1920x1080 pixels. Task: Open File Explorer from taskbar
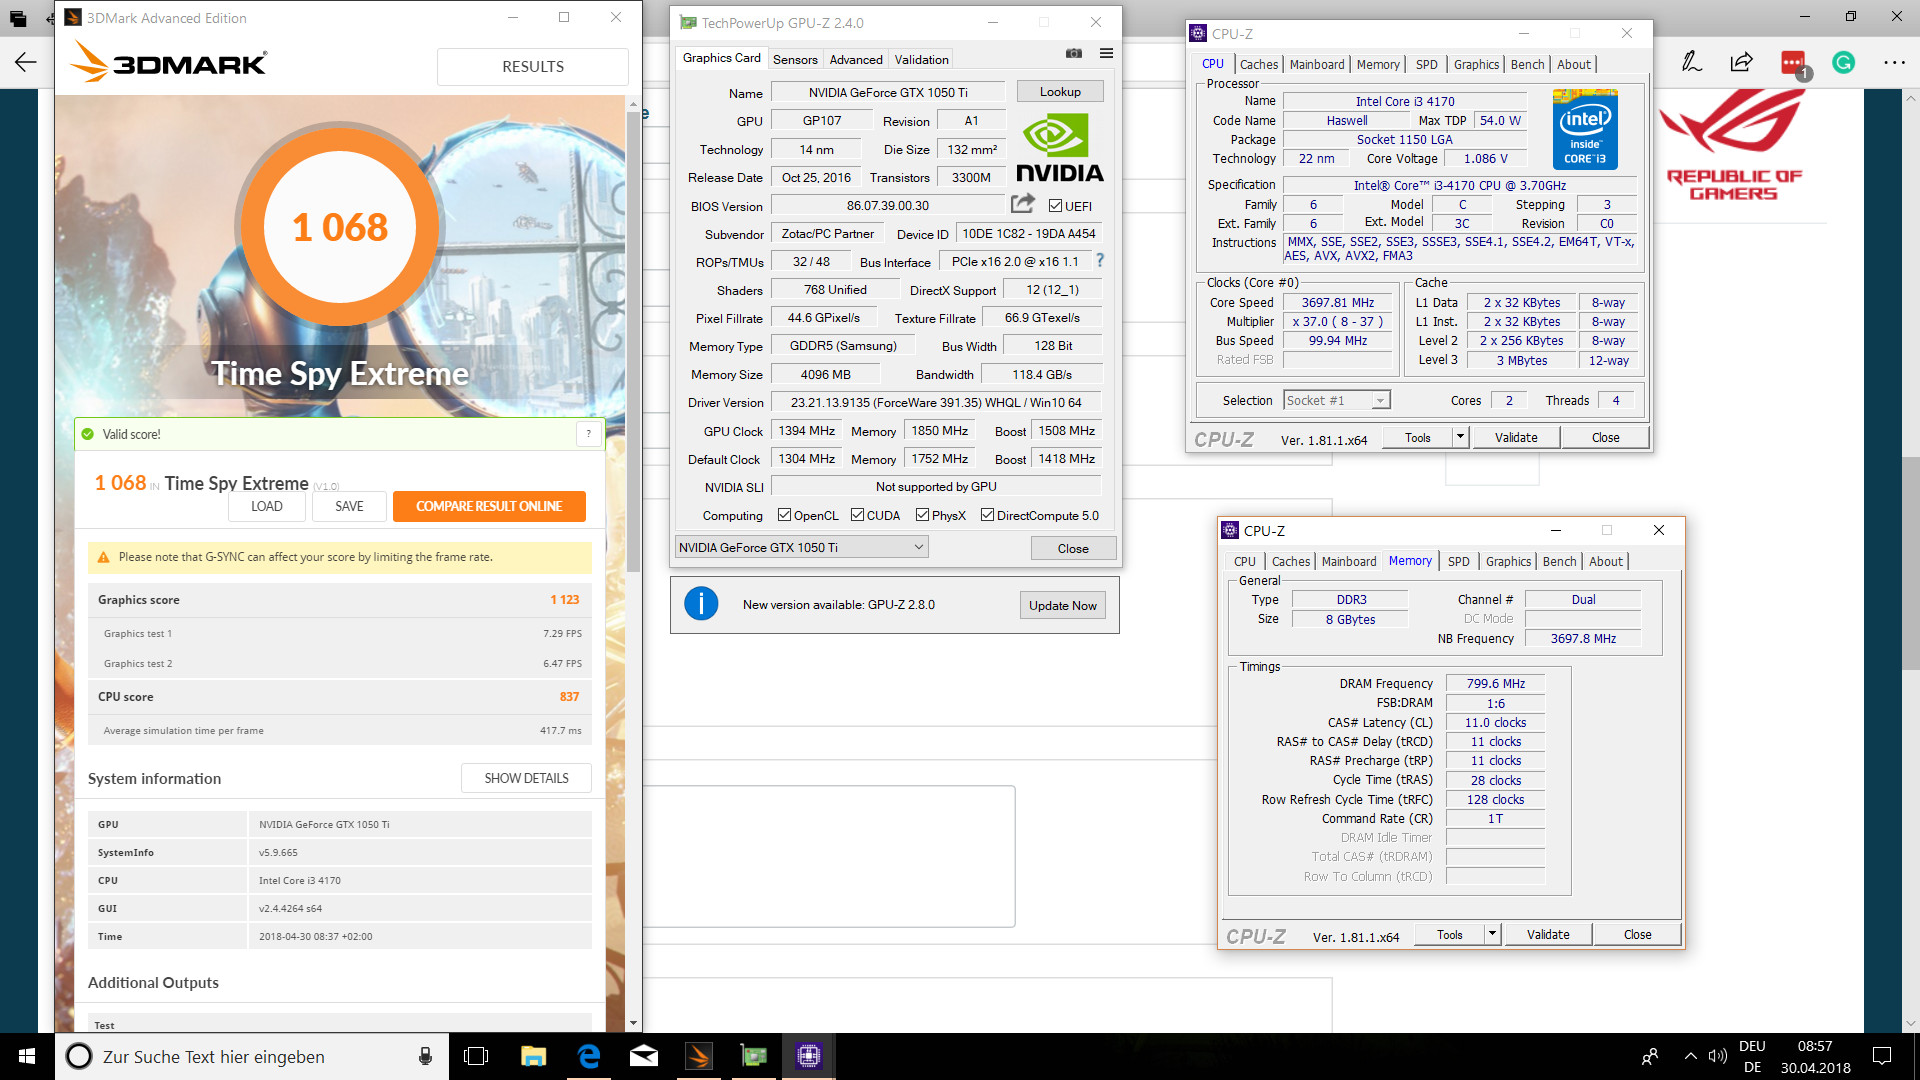[x=533, y=1056]
